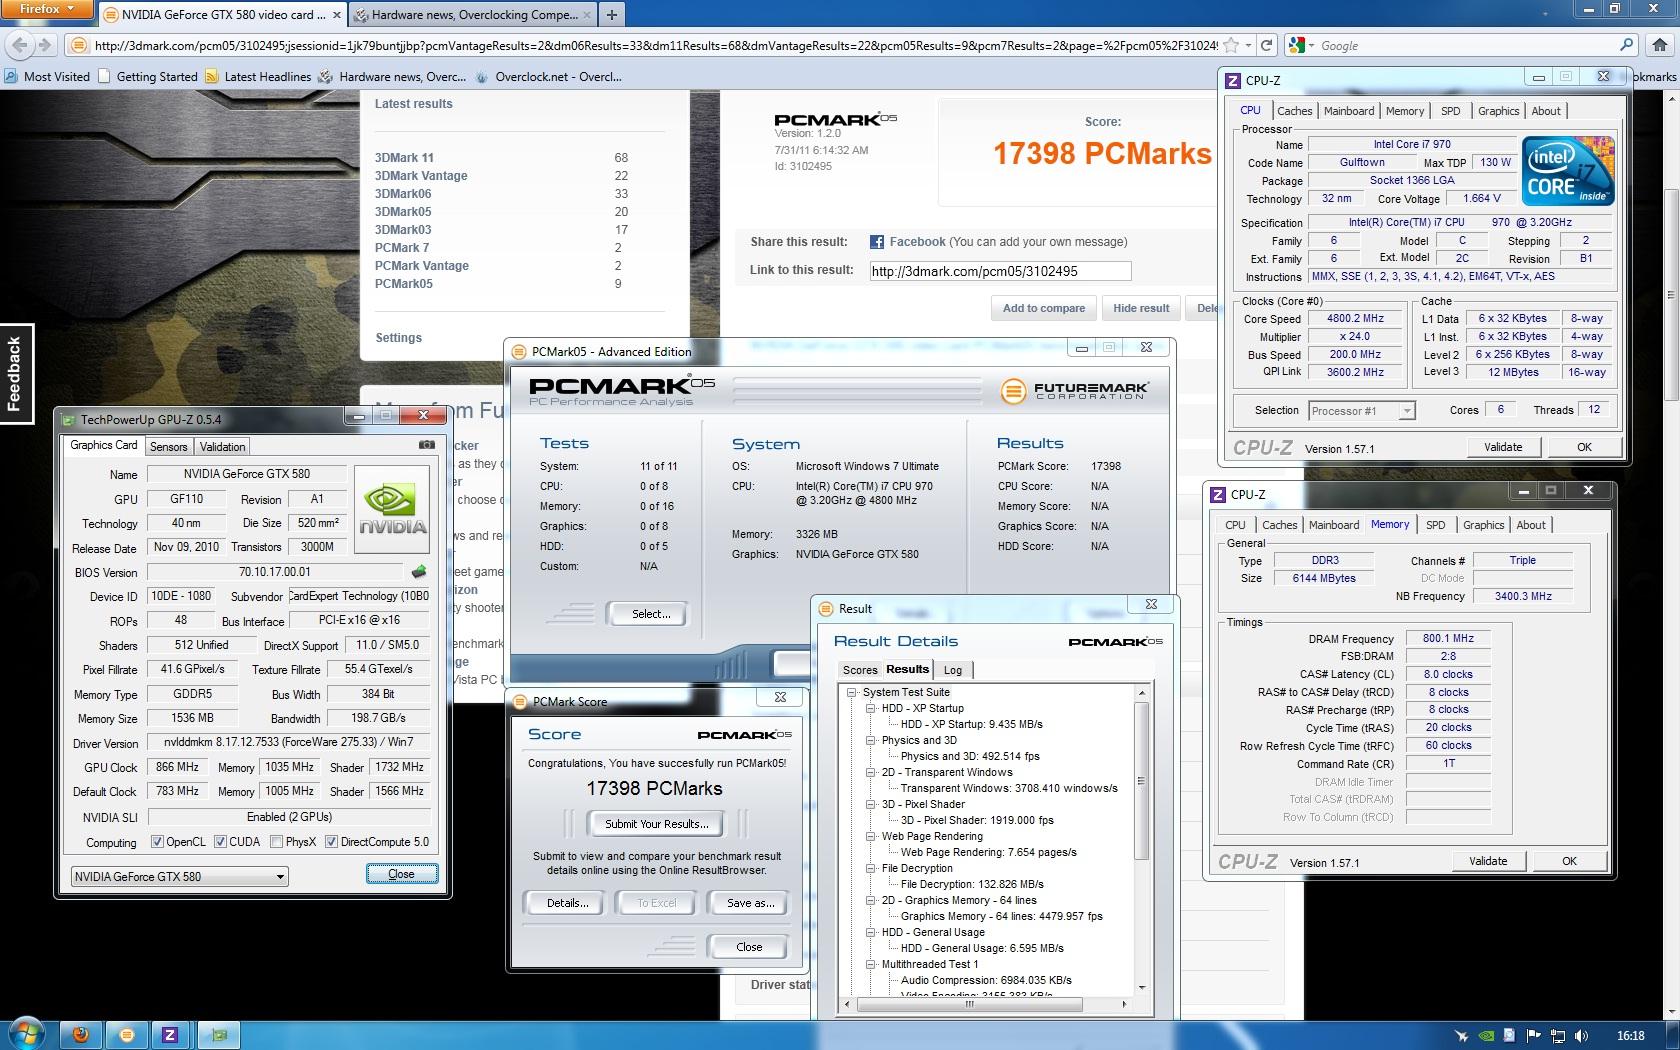Click the Save as button
Viewport: 1680px width, 1050px height.
pyautogui.click(x=750, y=903)
